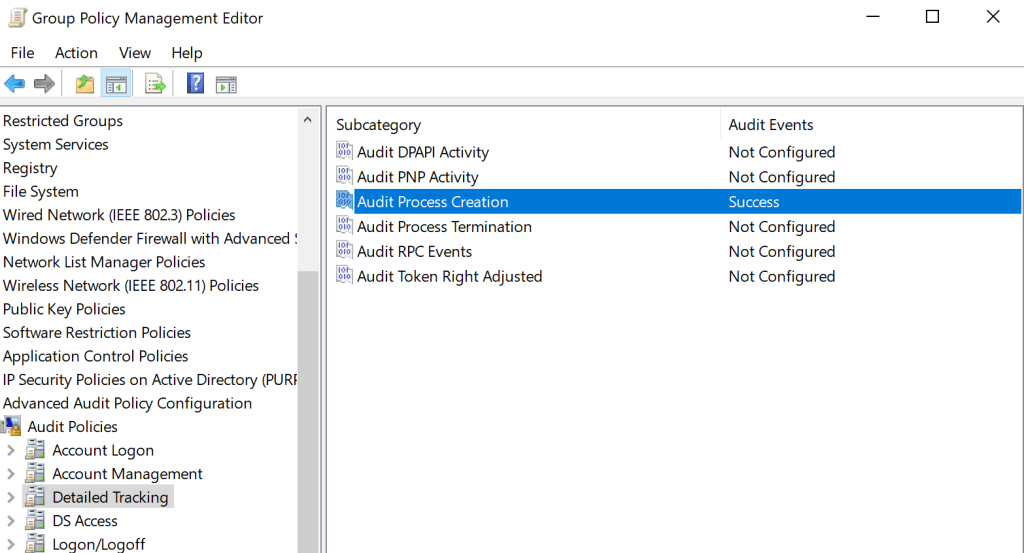Click the Audit DPAPI Activity policy icon
Screen dimensions: 1024x553
(x=345, y=152)
